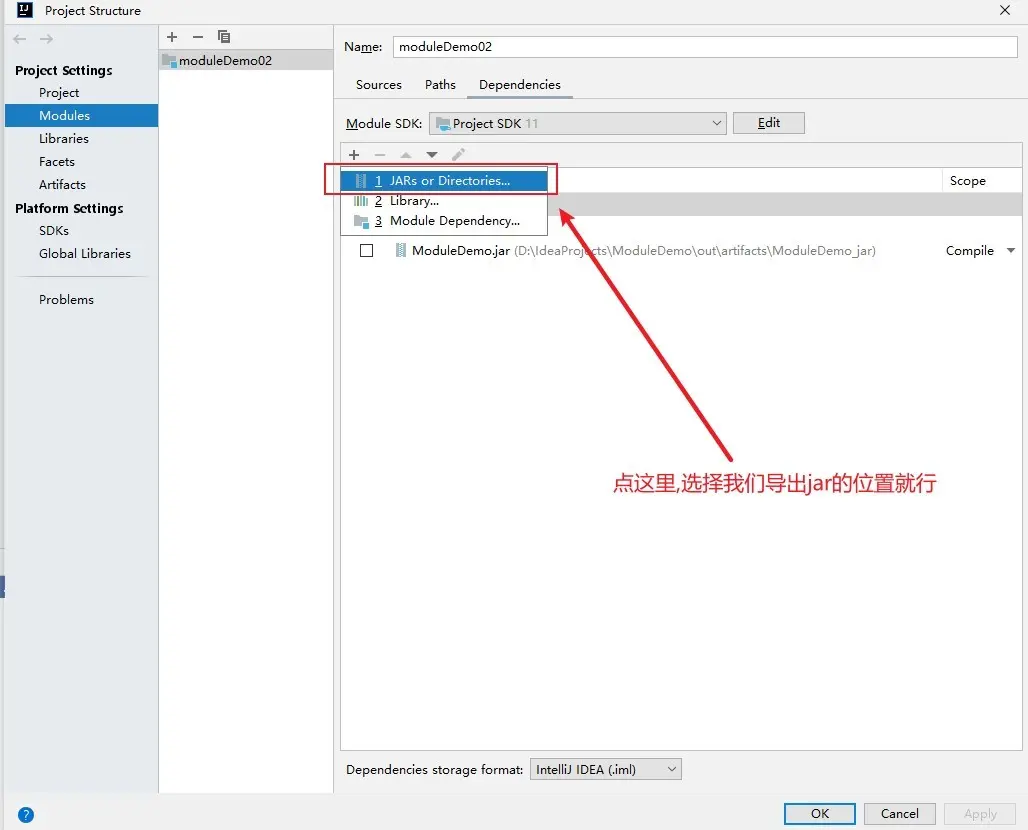Image resolution: width=1028 pixels, height=830 pixels.
Task: Click the Edit SDK button
Action: tap(768, 123)
